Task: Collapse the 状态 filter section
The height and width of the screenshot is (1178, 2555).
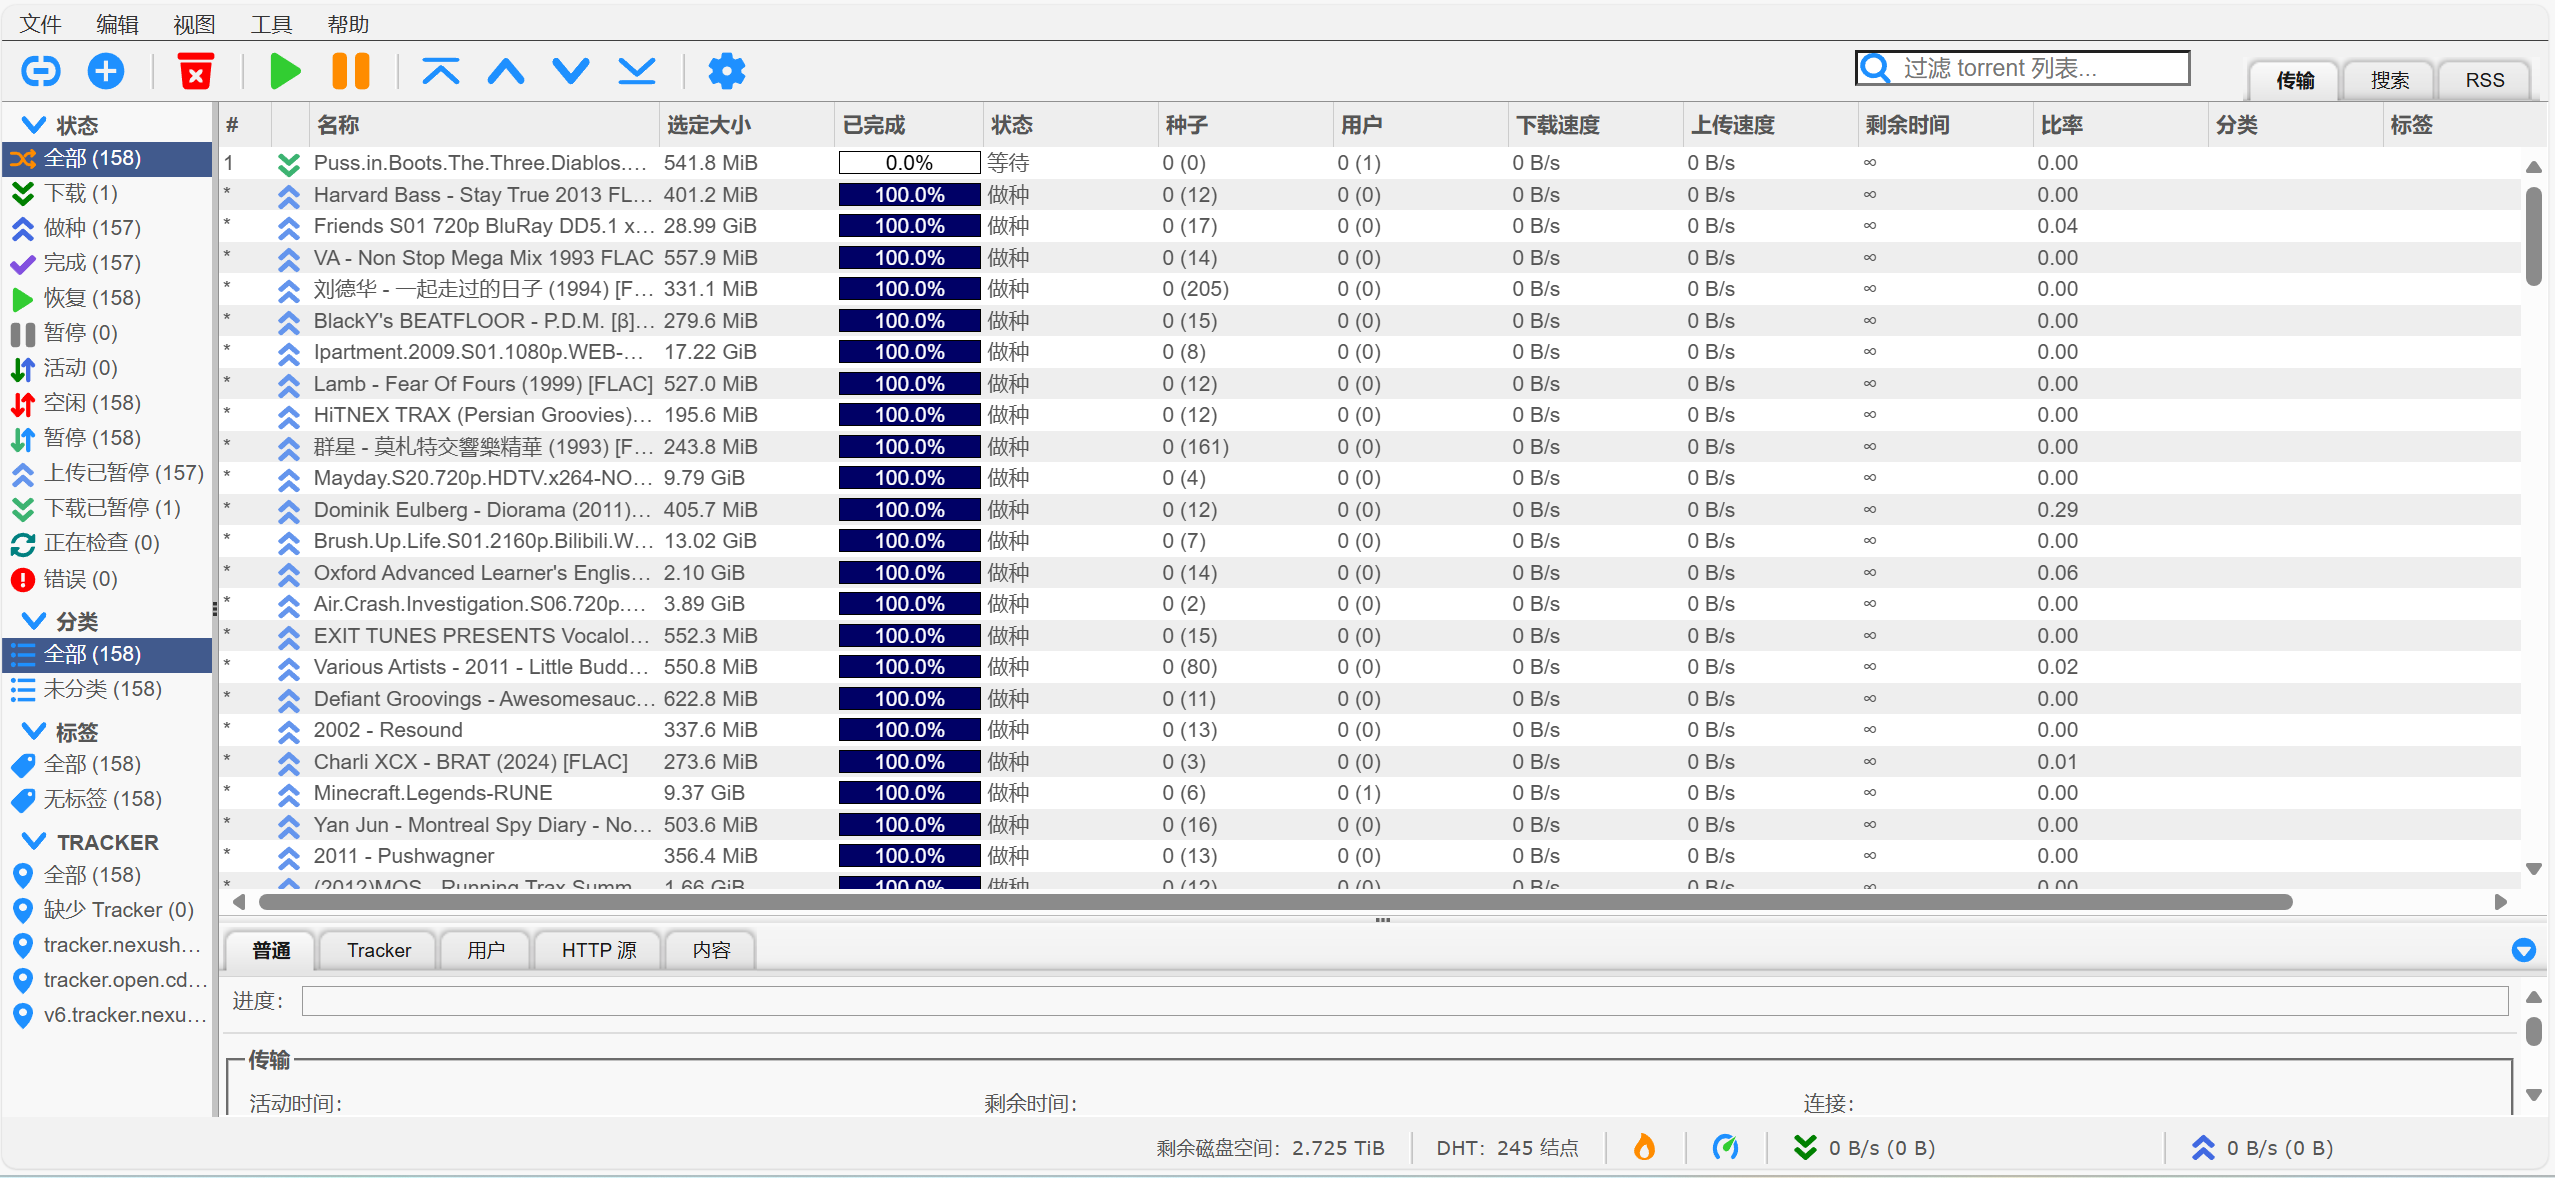Action: [33, 125]
